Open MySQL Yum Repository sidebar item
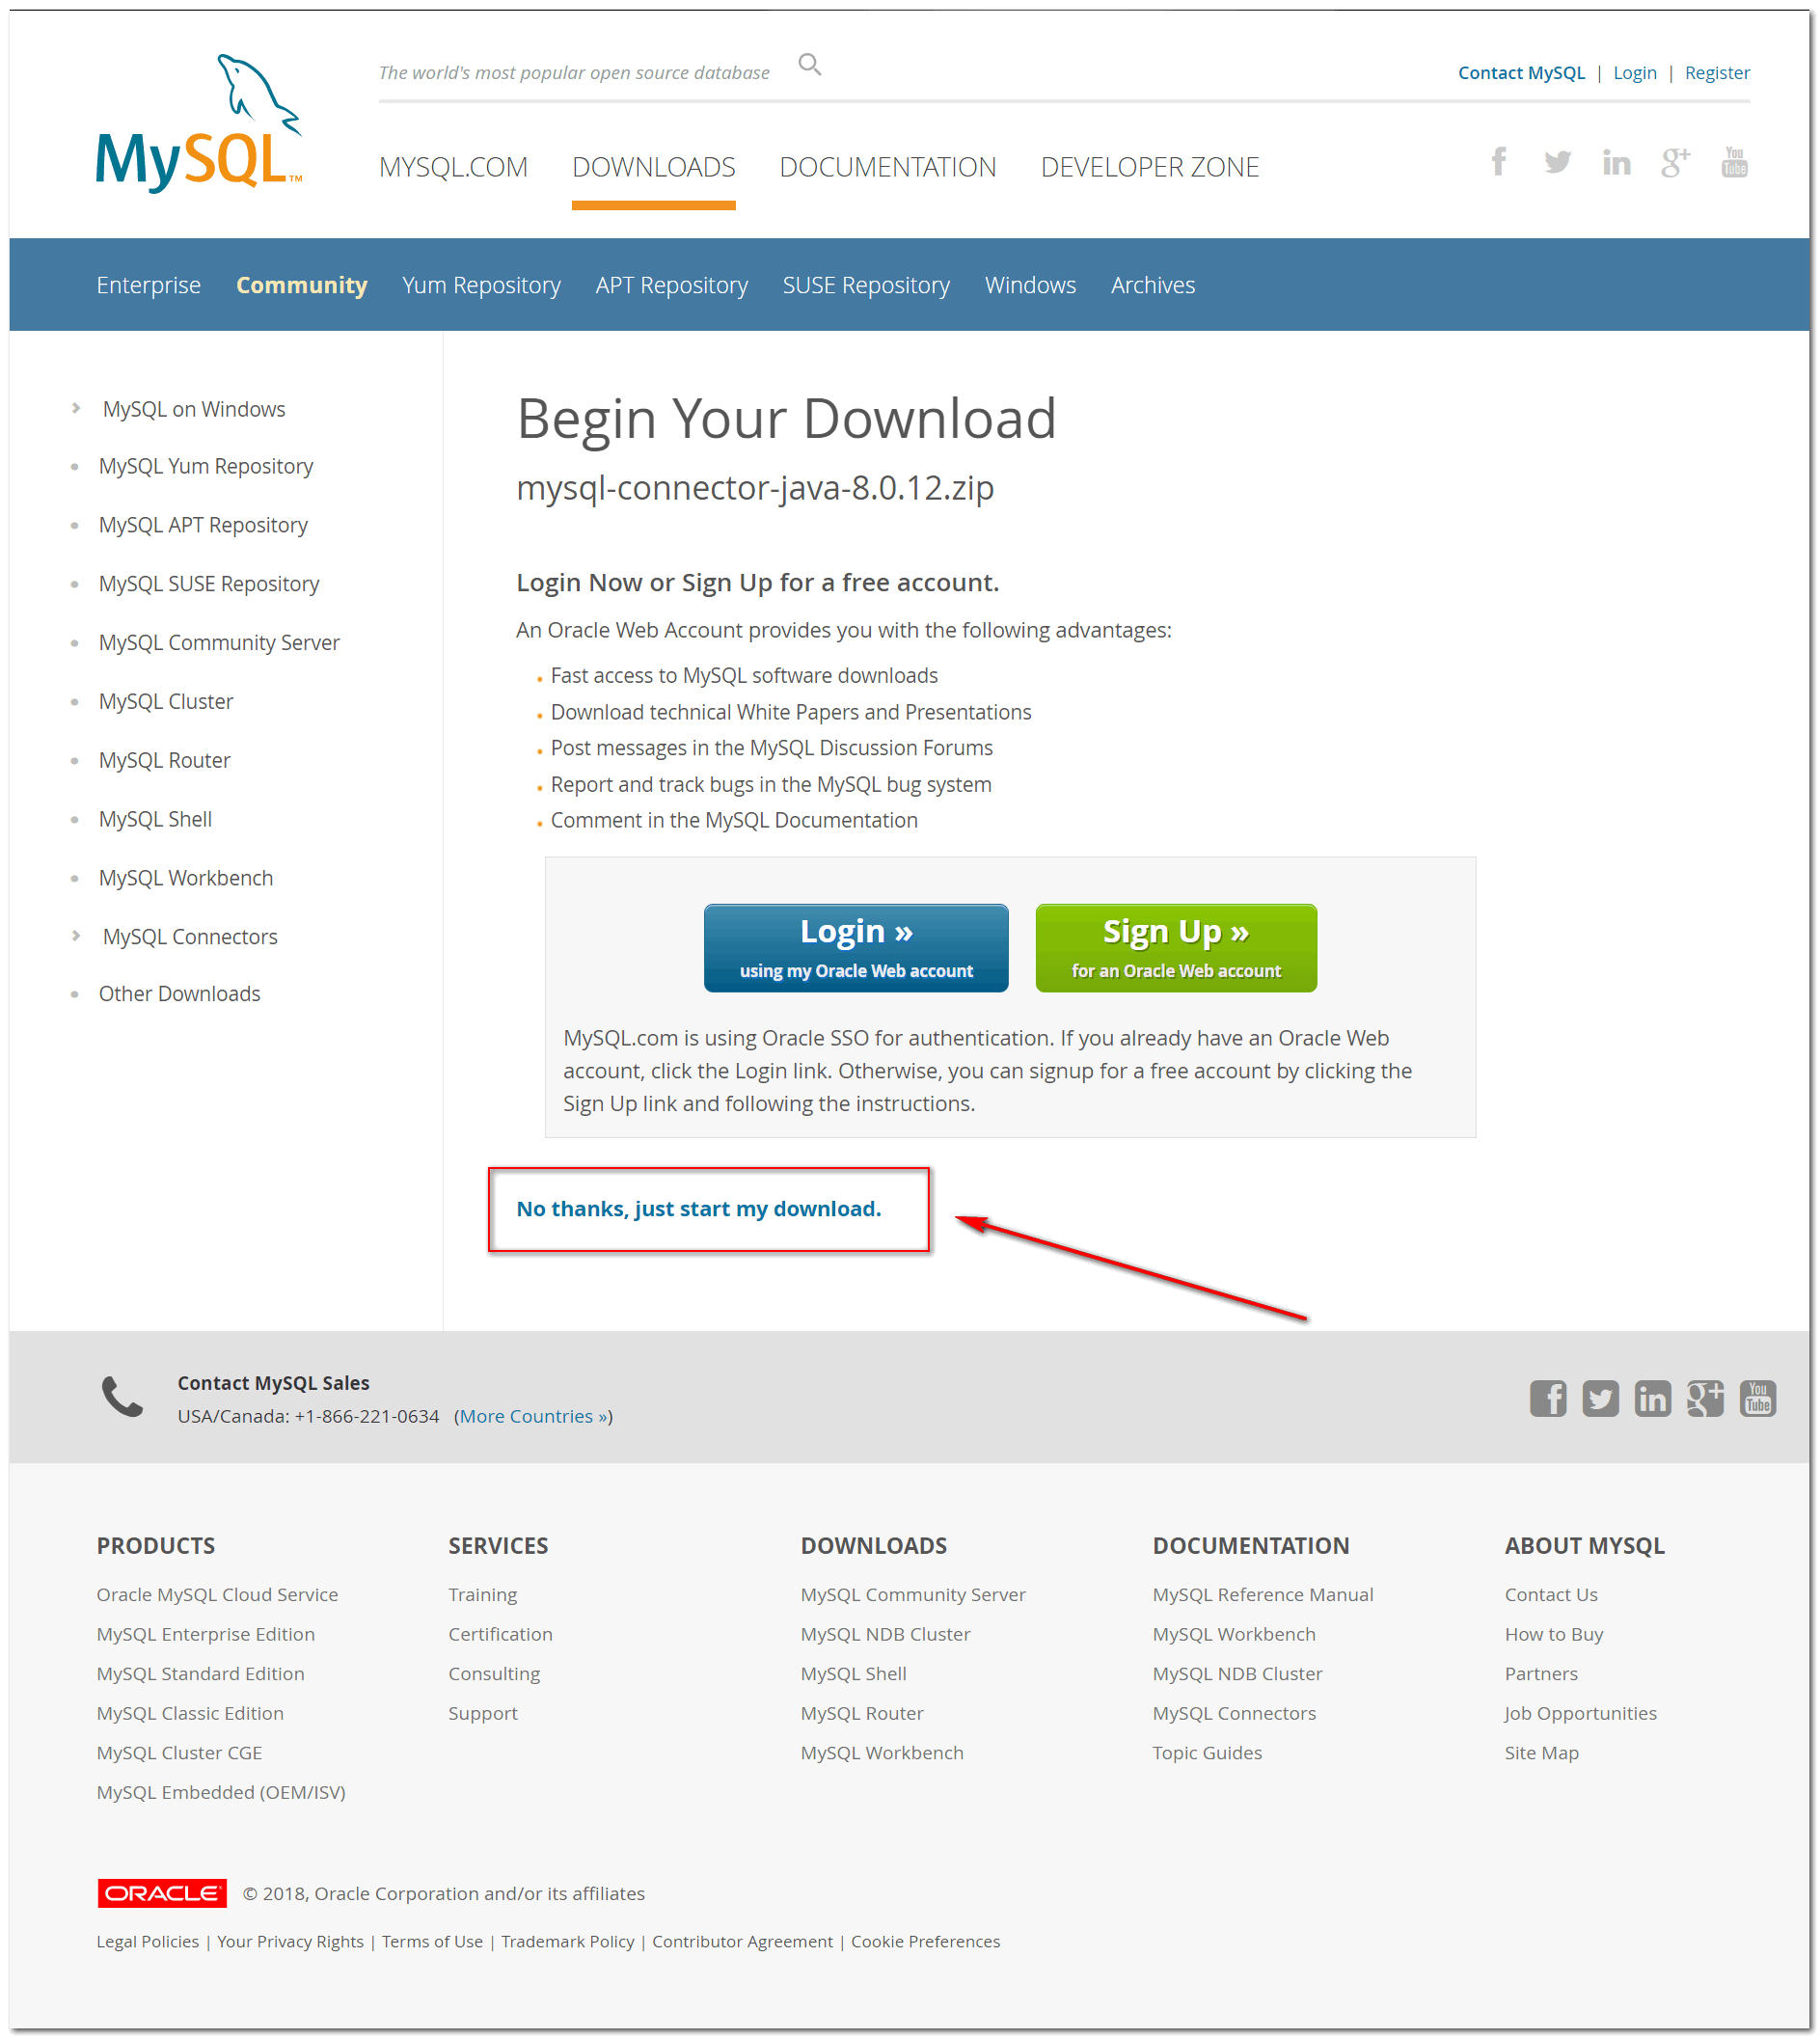Image resolution: width=1820 pixels, height=2039 pixels. pos(206,466)
